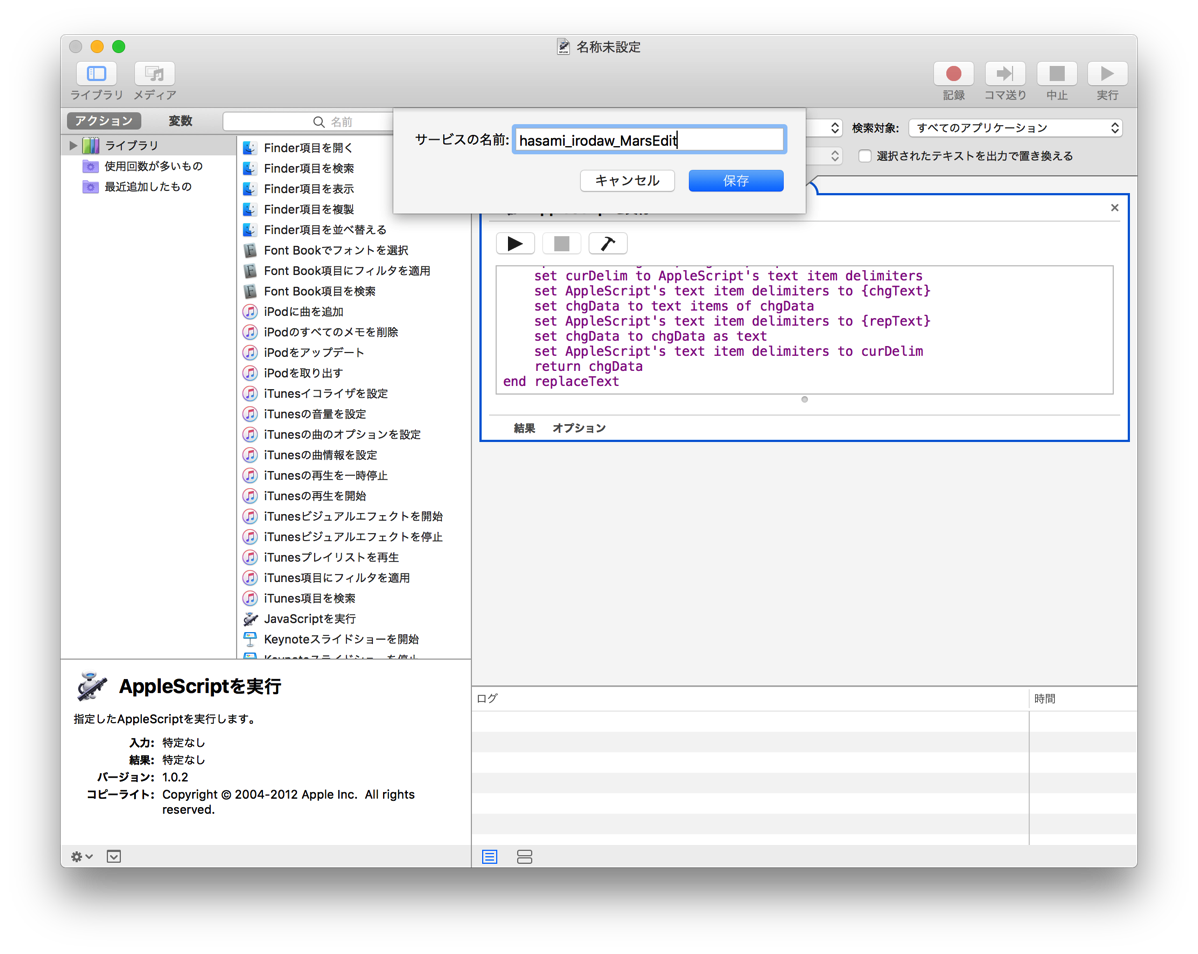
Task: Remove the AppleScript action with the X
Action: (x=1115, y=208)
